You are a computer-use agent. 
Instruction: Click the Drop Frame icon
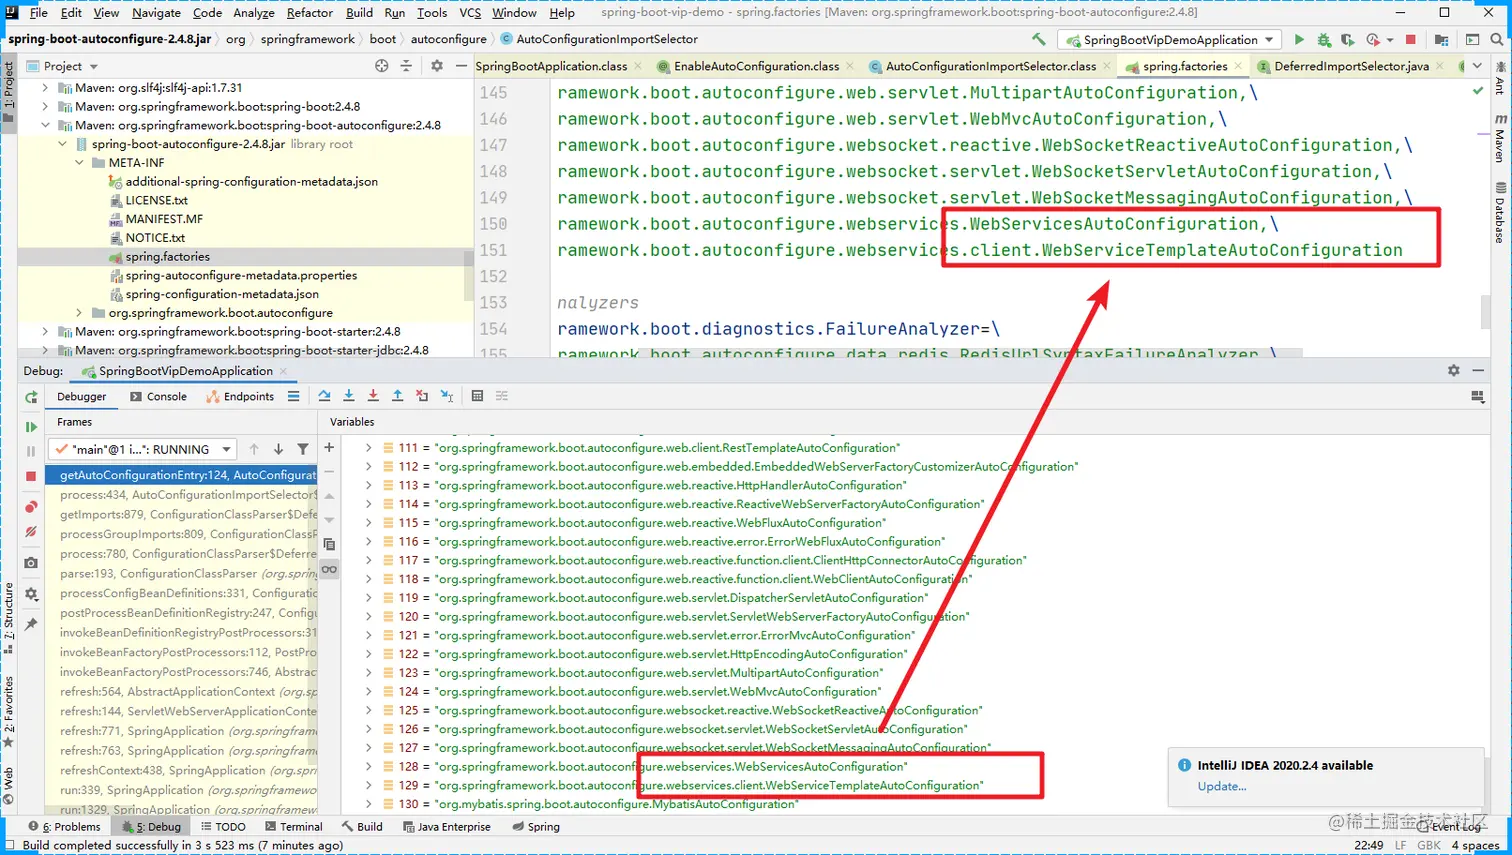coord(422,396)
